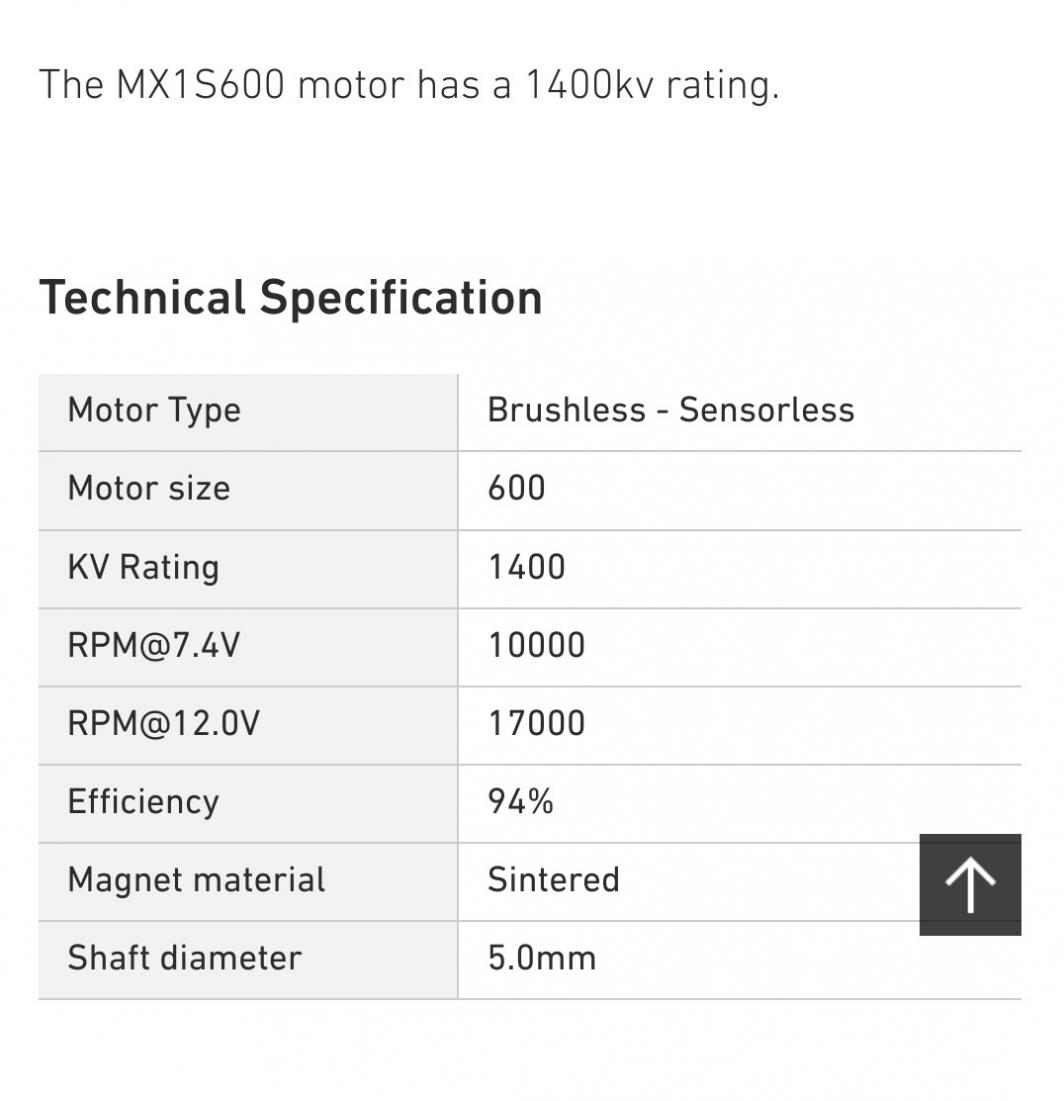Click the 17000 RPM value

536,723
